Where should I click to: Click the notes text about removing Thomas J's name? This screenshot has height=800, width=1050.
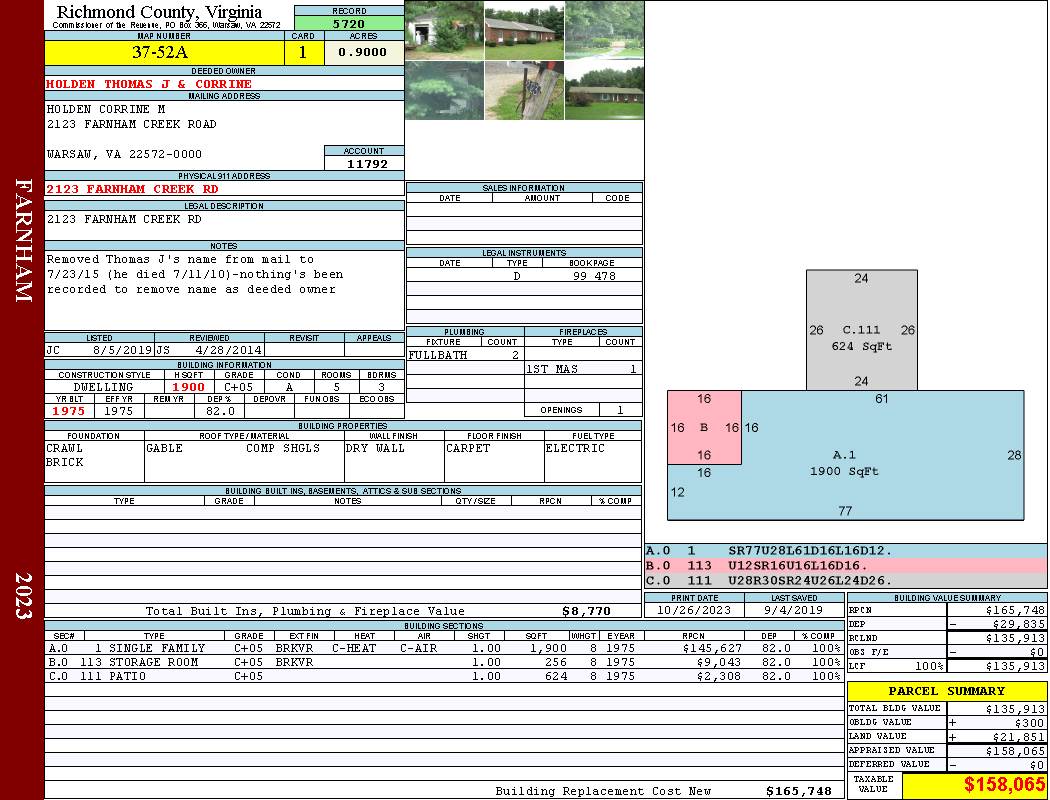pos(195,275)
